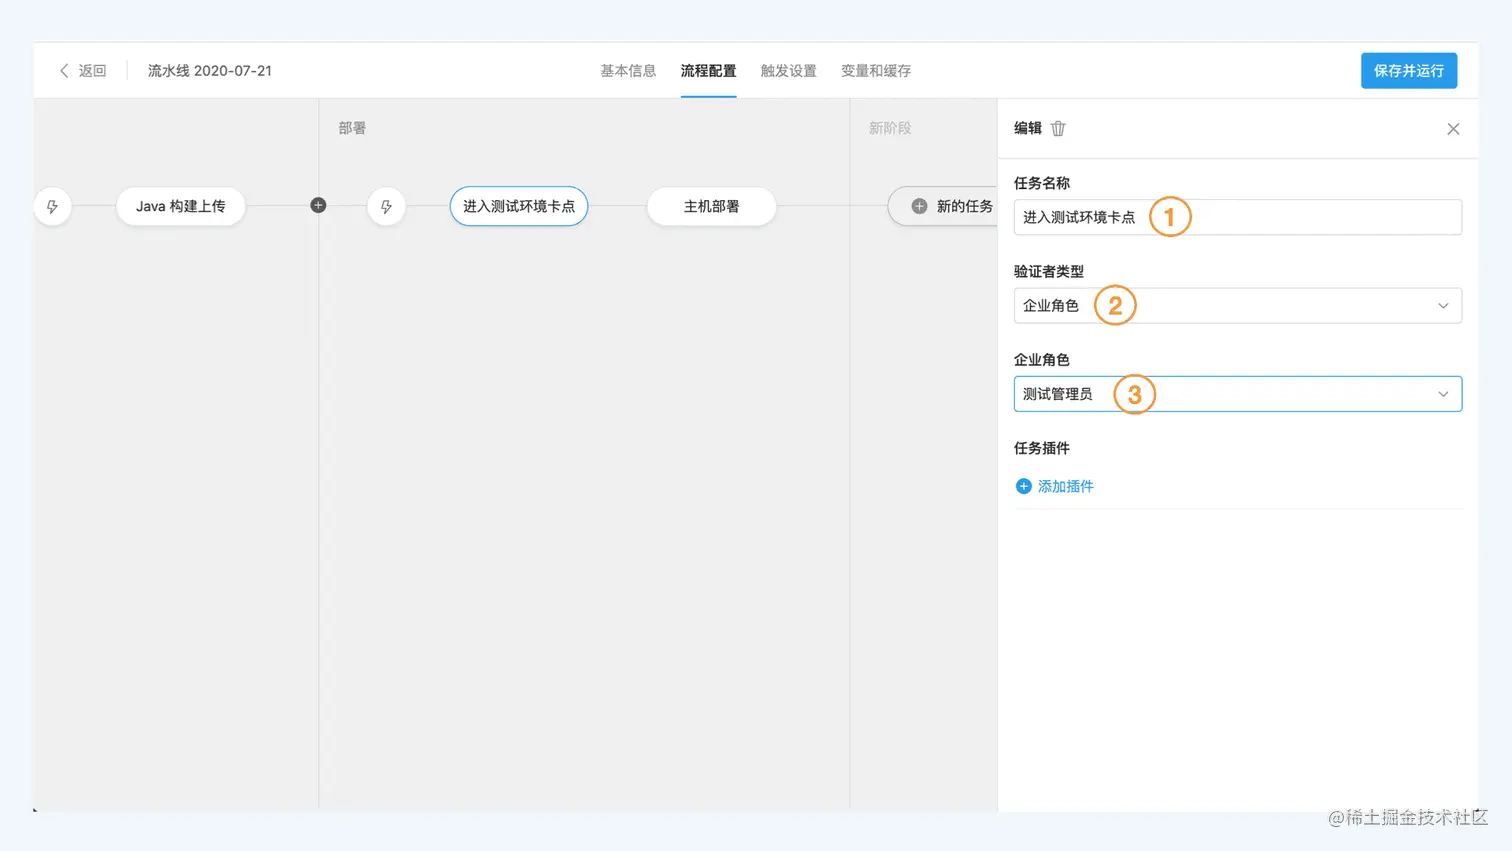Click the delete (trash) icon beside 编辑
The width and height of the screenshot is (1512, 851).
(1058, 128)
